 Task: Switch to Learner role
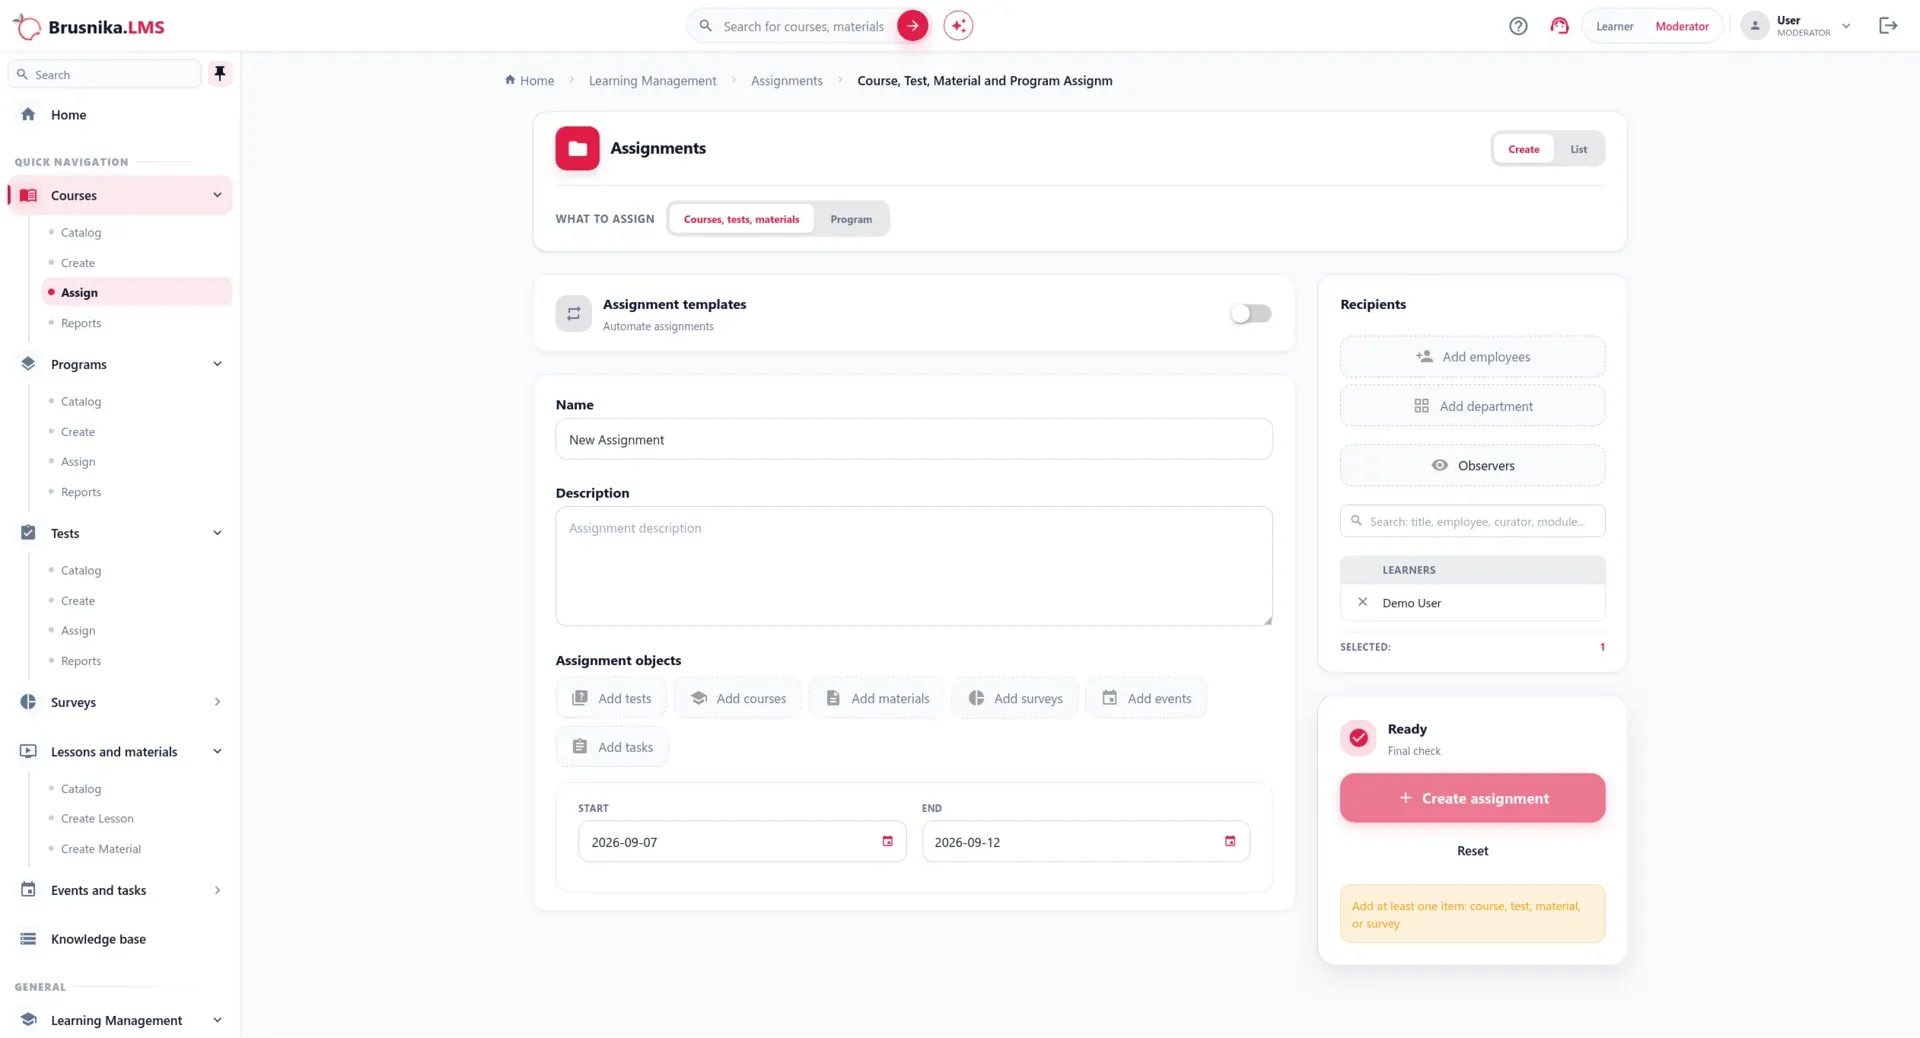[1614, 26]
